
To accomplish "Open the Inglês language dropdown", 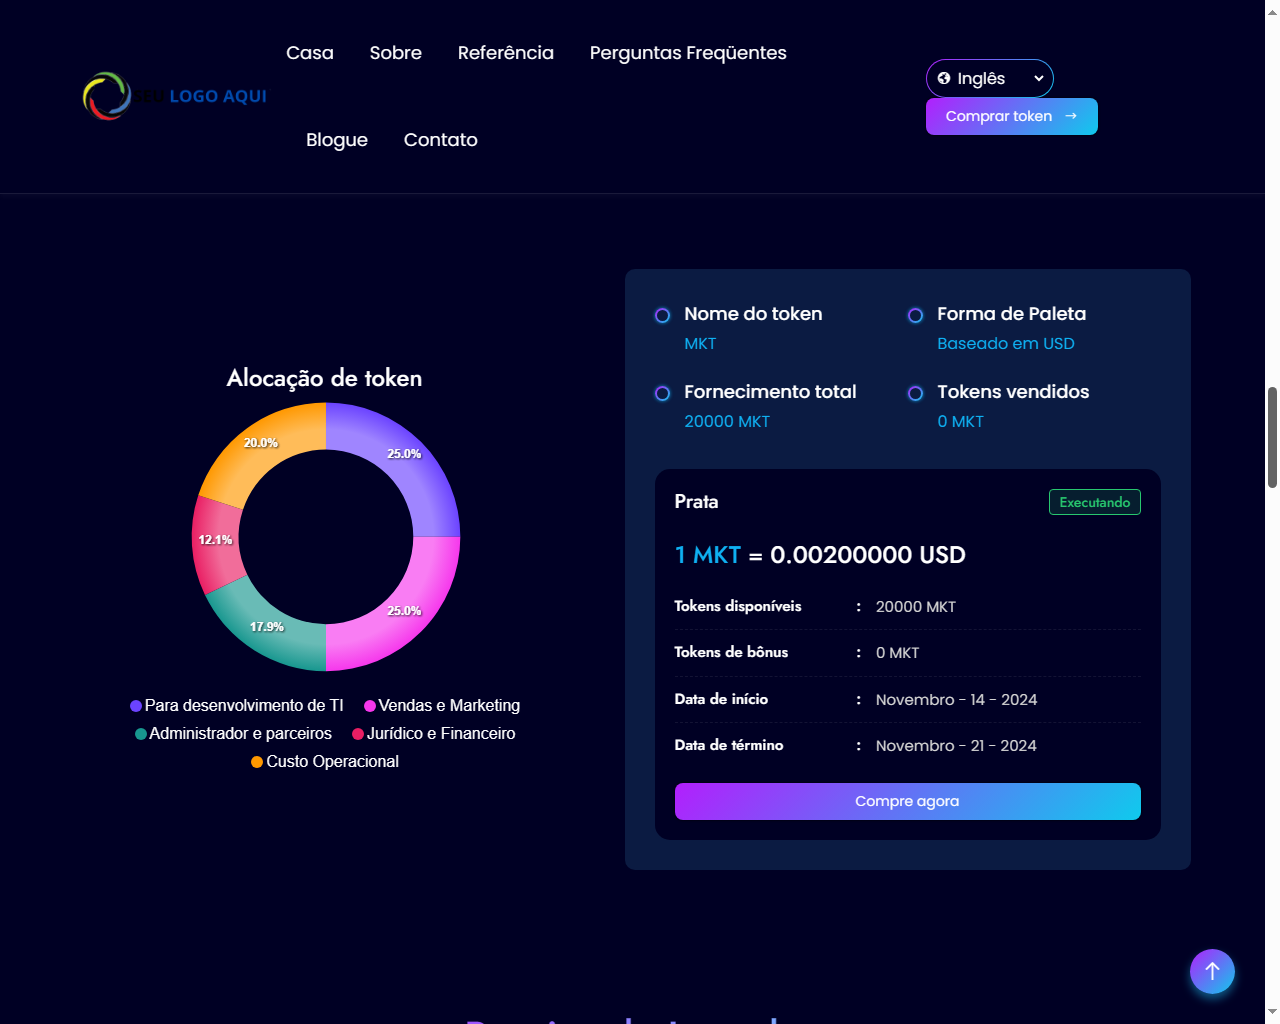I will pyautogui.click(x=980, y=78).
